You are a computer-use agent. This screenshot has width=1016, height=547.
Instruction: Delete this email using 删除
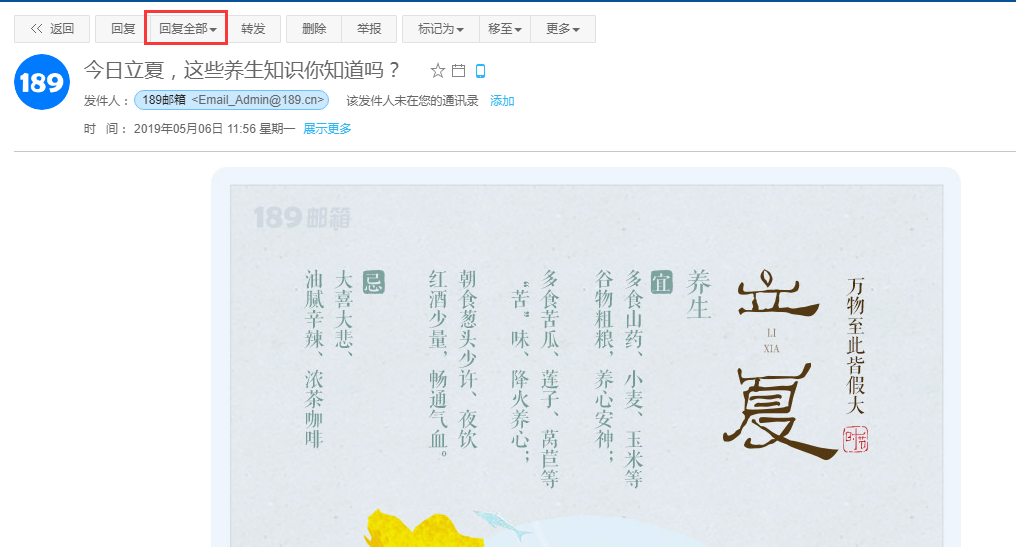pyautogui.click(x=314, y=29)
